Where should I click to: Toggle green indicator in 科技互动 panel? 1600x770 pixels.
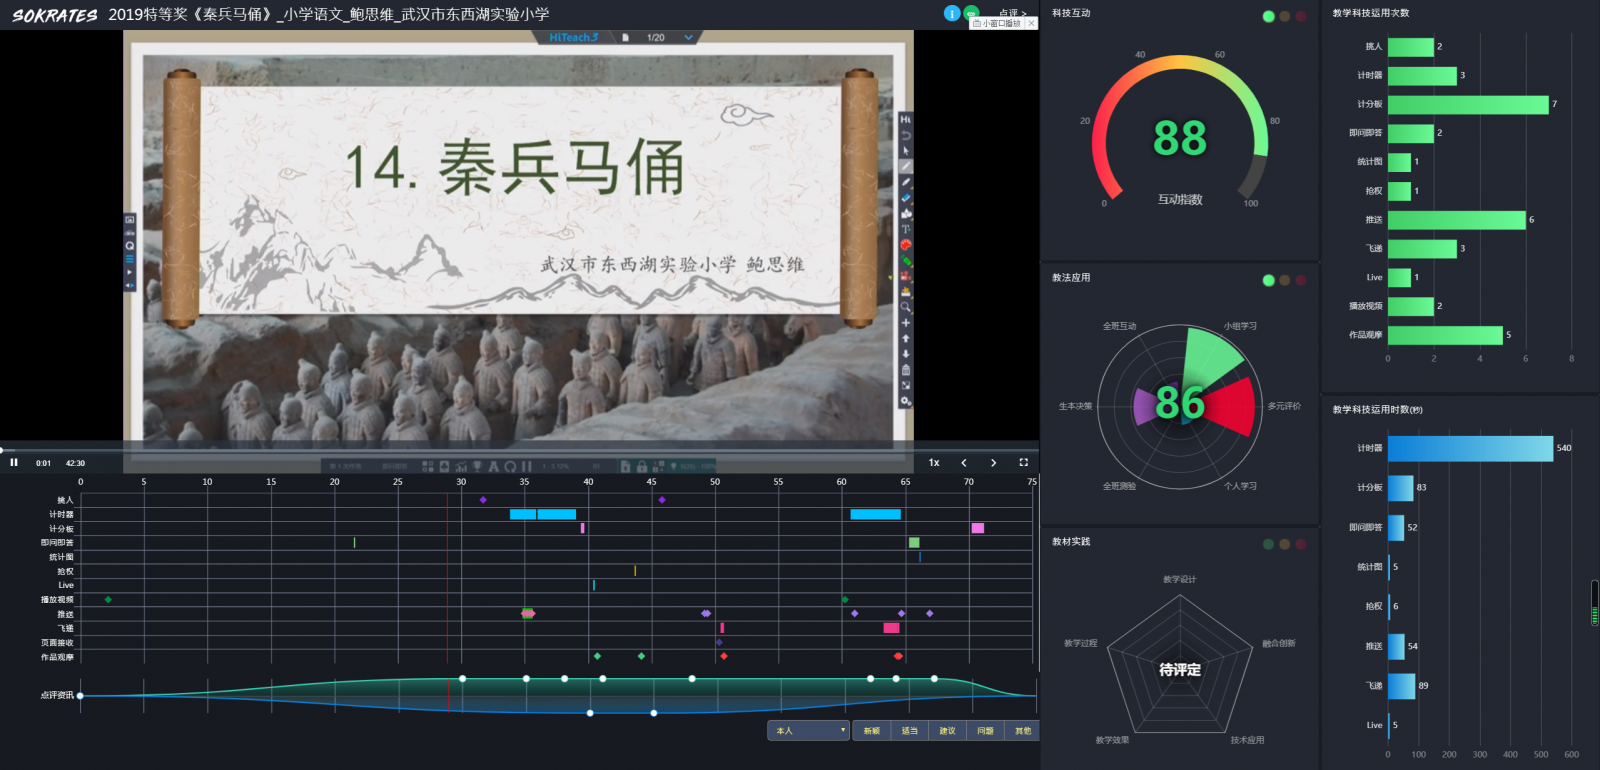pos(1269,16)
